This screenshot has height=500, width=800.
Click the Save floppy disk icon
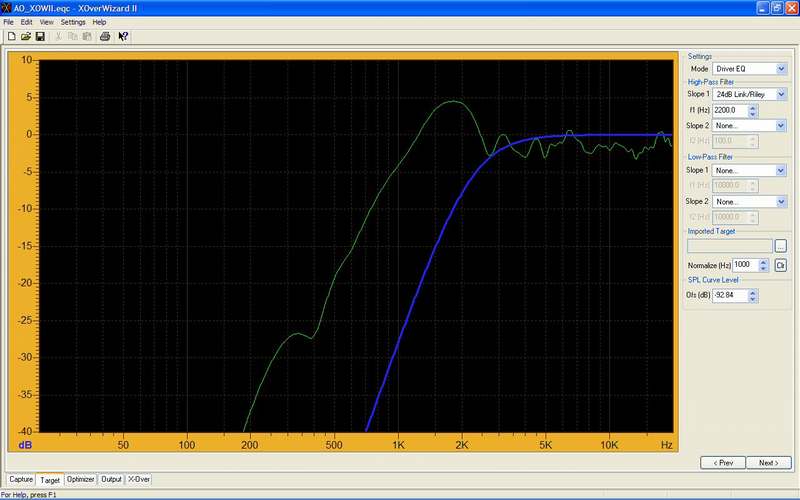(x=40, y=36)
